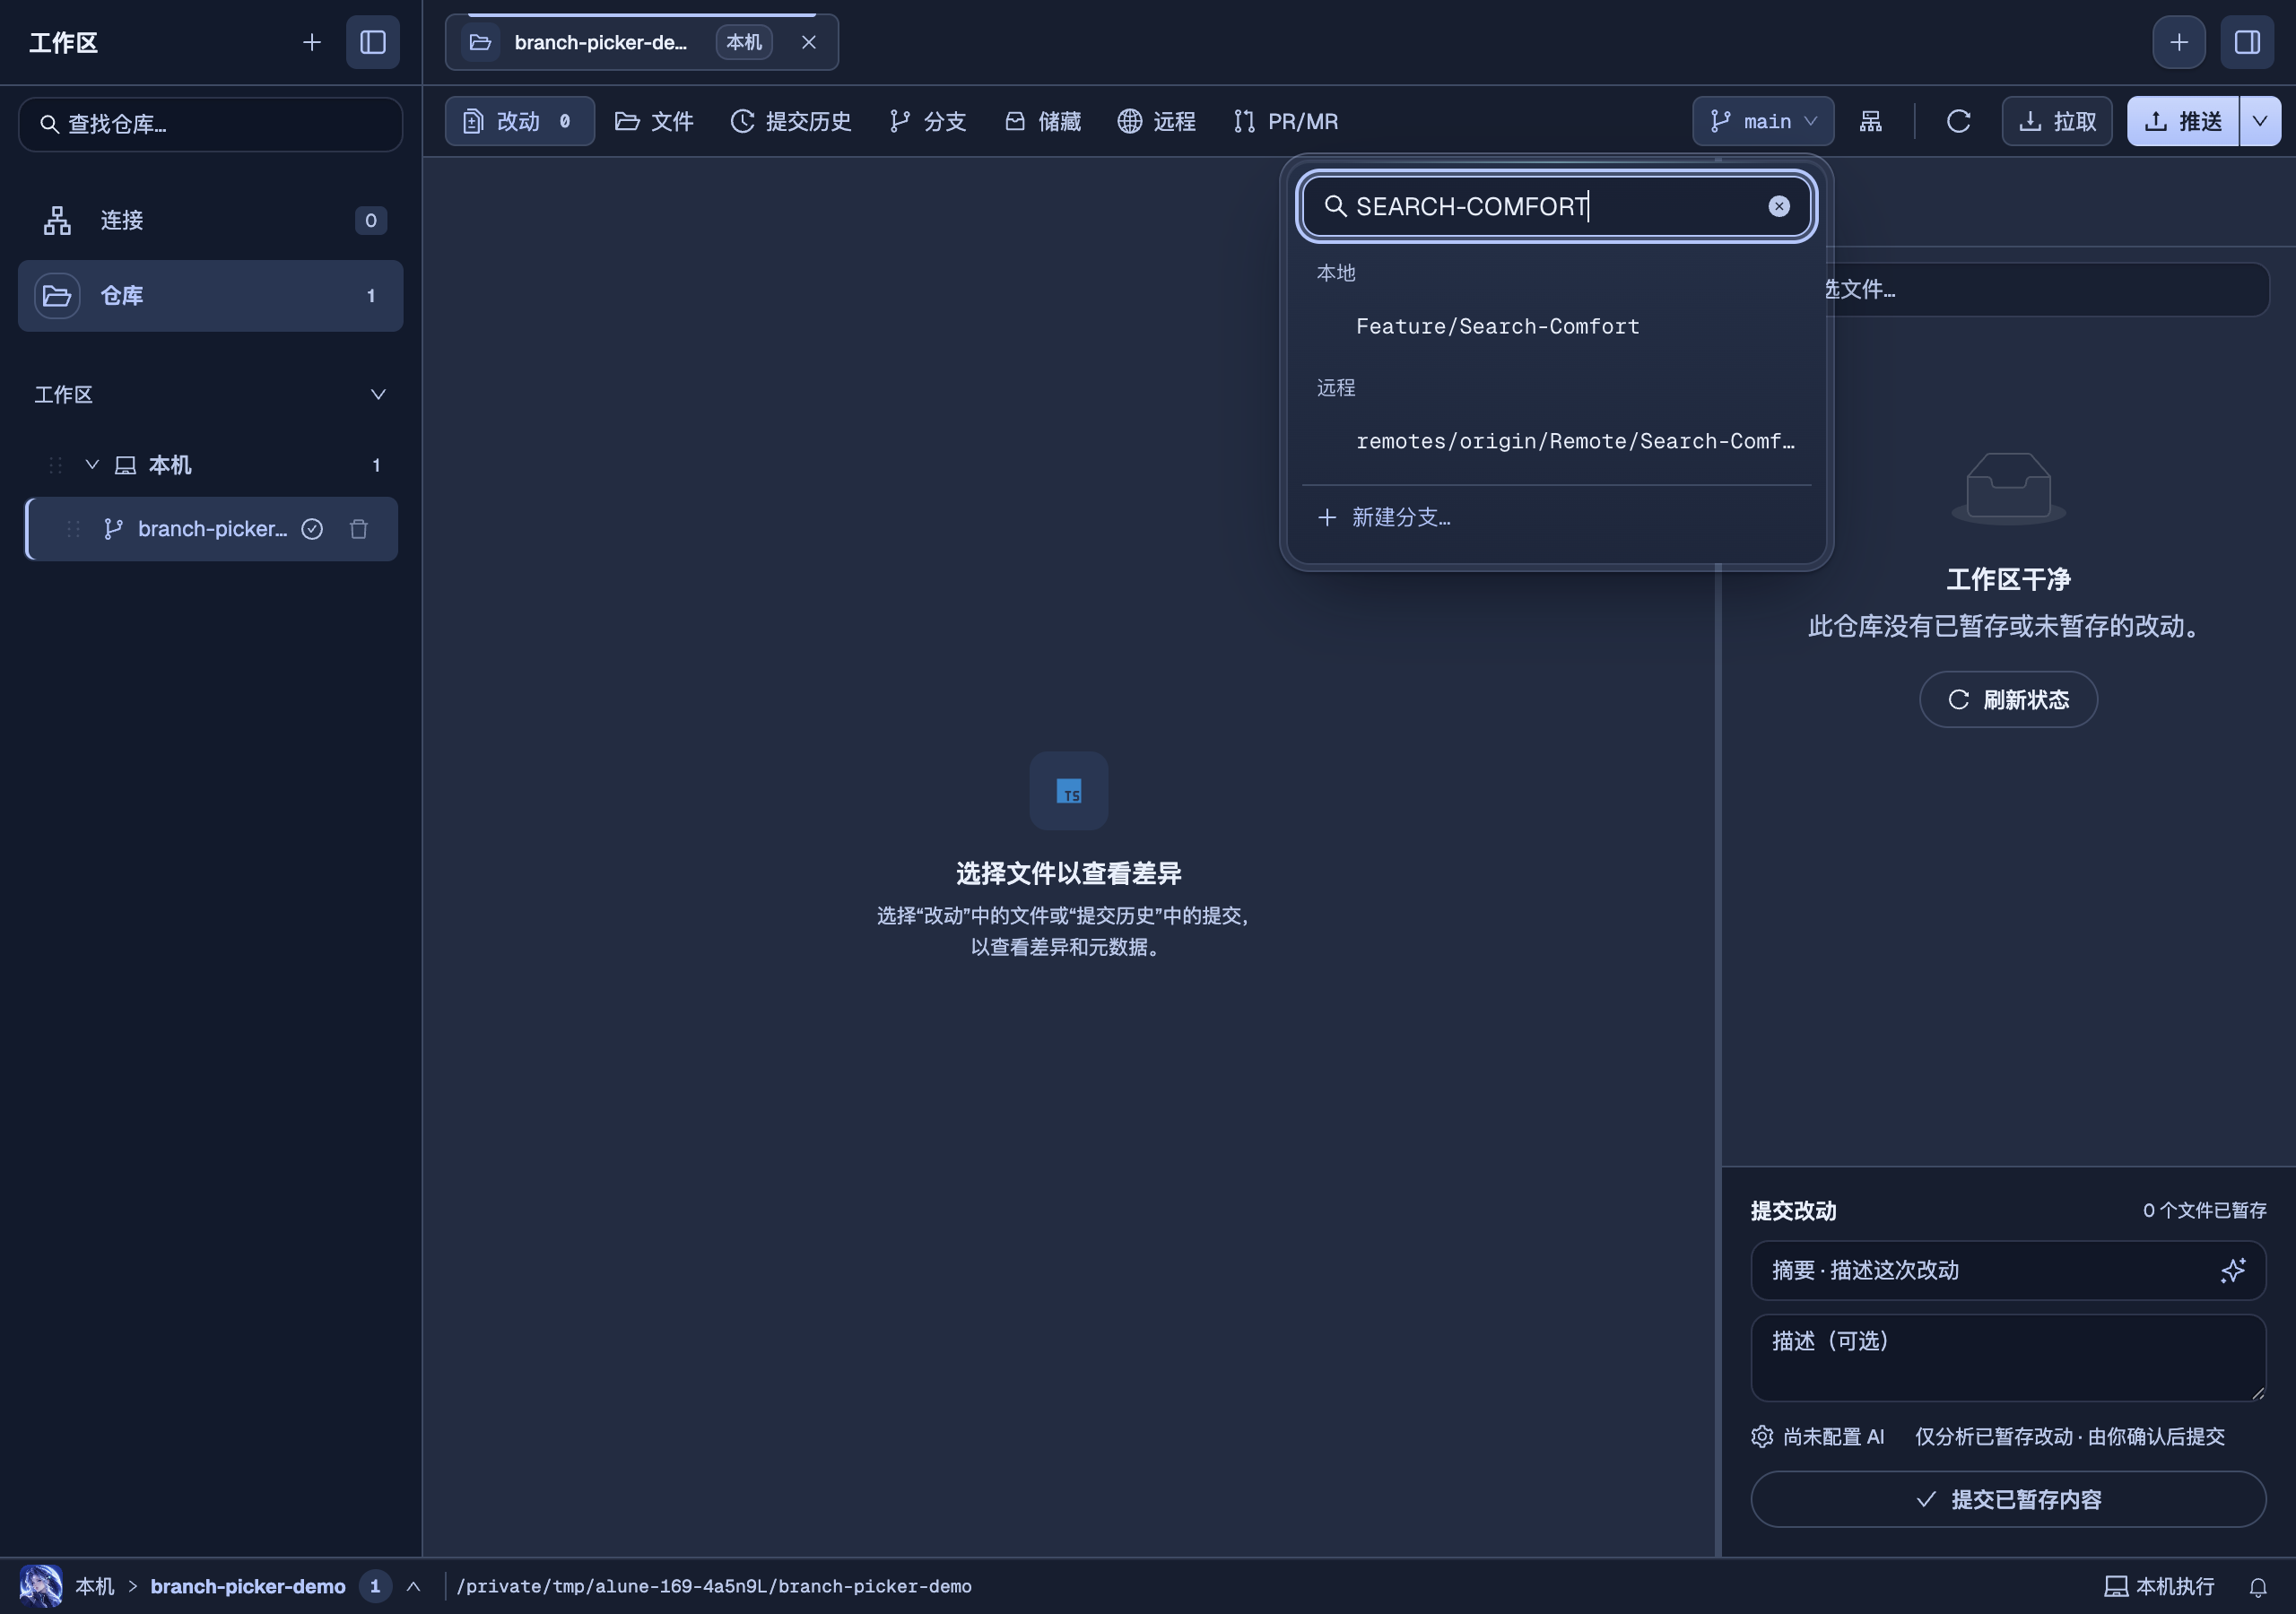This screenshot has height=1614, width=2296.
Task: Open the 储藏 stash tab
Action: coord(1043,121)
